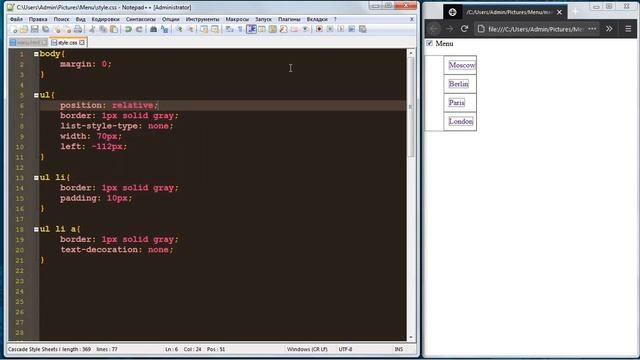The height and width of the screenshot is (360, 640).
Task: Close the style.css tab
Action: (x=82, y=42)
